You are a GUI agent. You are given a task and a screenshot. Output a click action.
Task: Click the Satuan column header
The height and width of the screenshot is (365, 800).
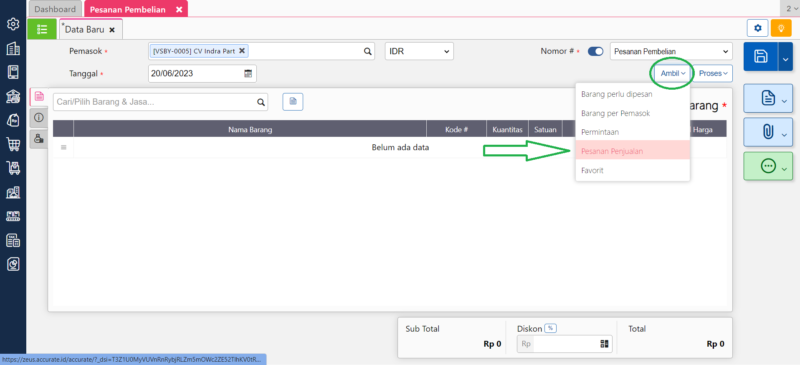(x=545, y=130)
